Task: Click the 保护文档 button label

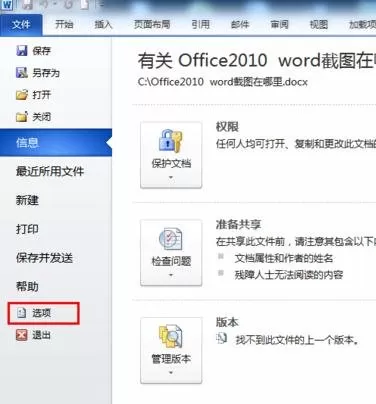Action: (171, 163)
